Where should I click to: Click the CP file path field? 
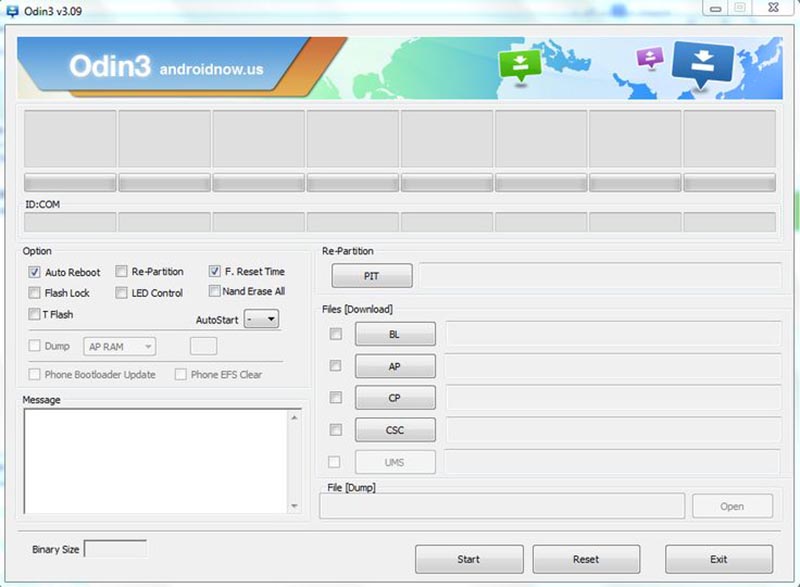tap(613, 398)
